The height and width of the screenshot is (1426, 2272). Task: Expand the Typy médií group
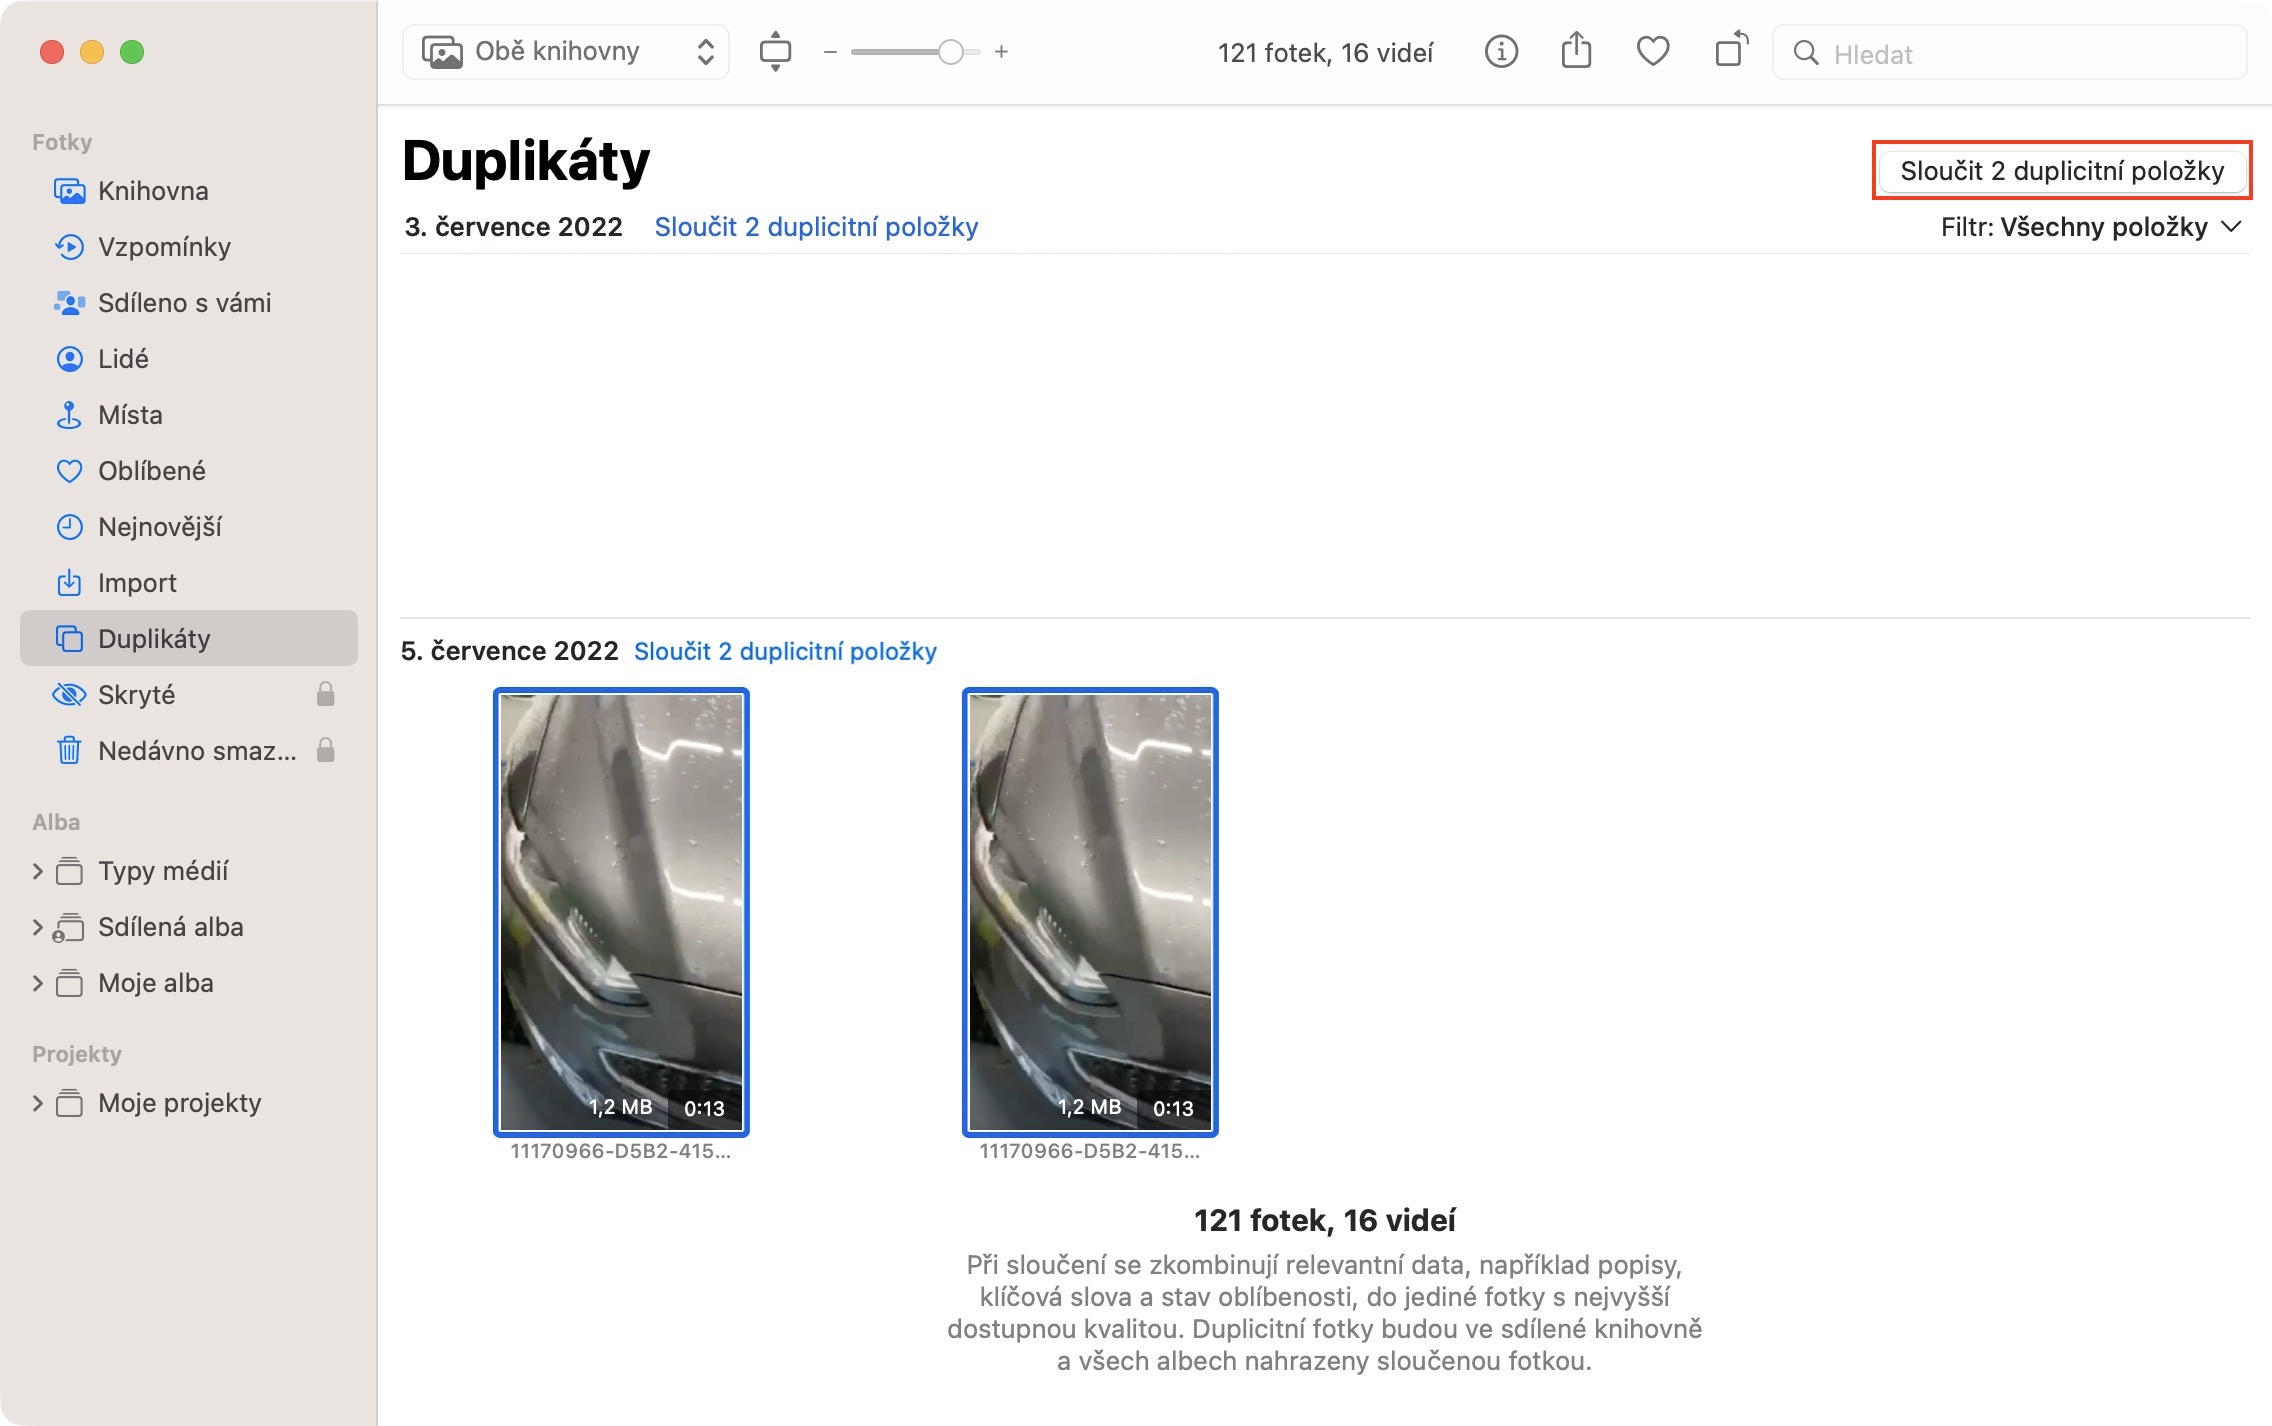38,871
